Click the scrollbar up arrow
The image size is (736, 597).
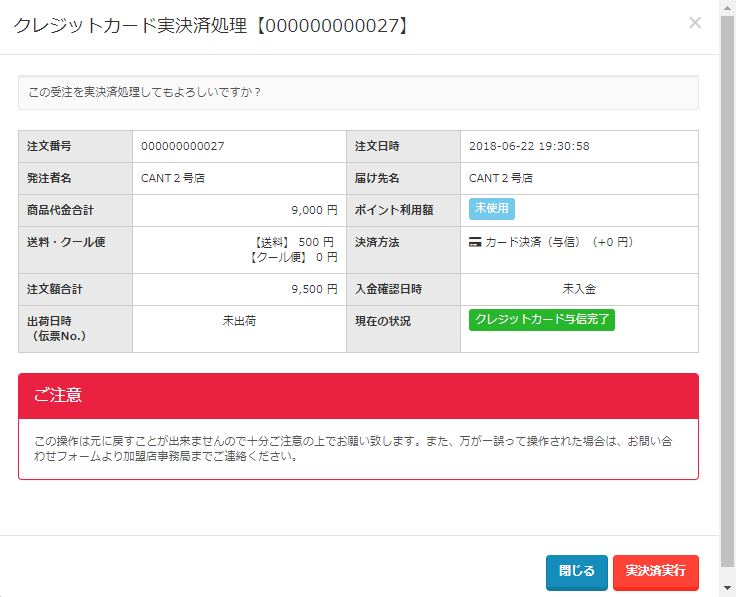(727, 7)
